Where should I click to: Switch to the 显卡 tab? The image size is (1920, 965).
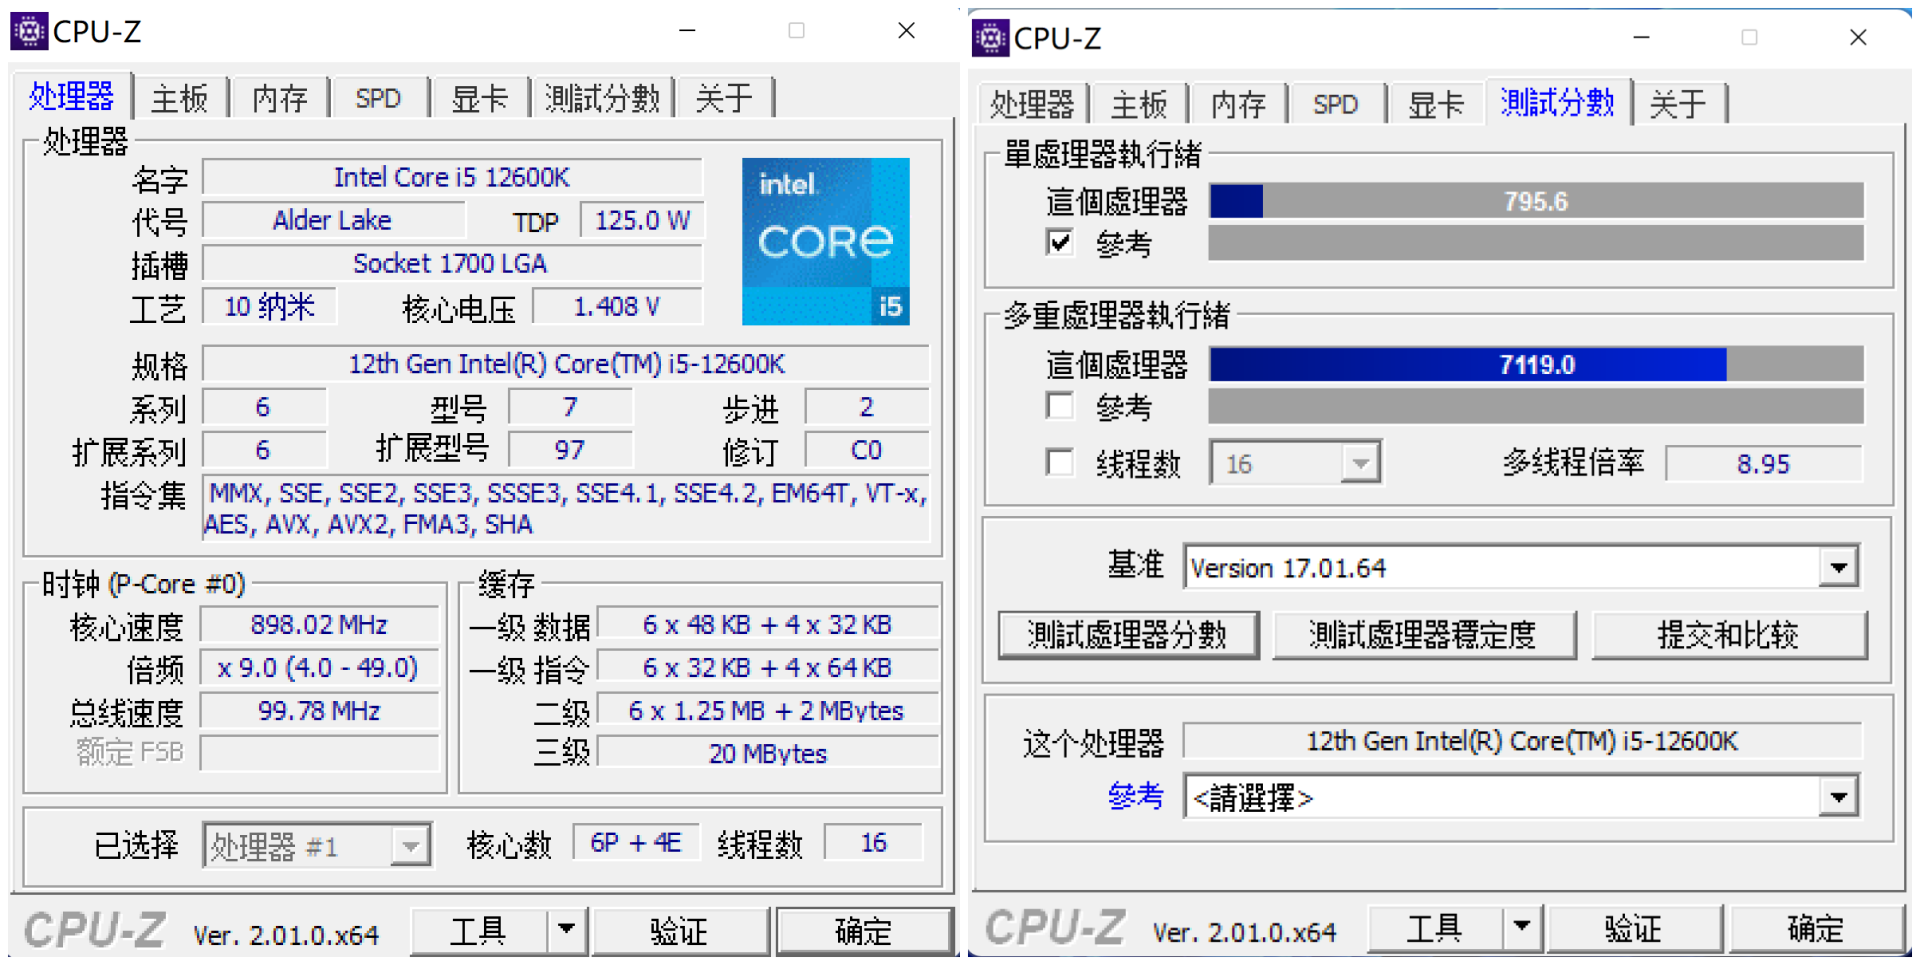click(x=480, y=97)
